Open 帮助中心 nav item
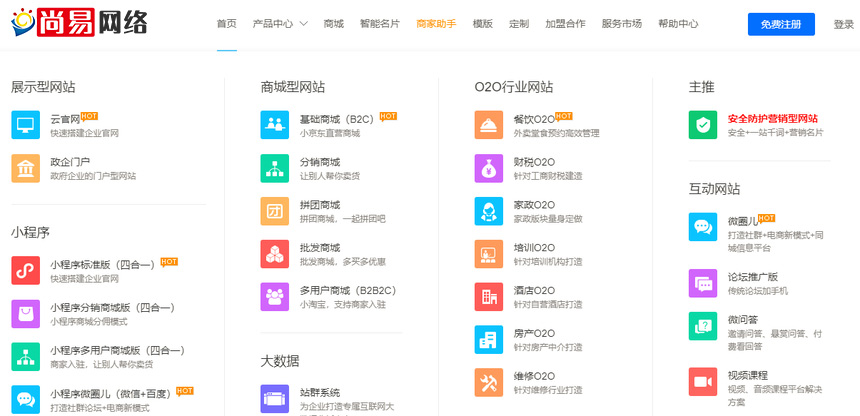860x416 pixels. point(678,24)
